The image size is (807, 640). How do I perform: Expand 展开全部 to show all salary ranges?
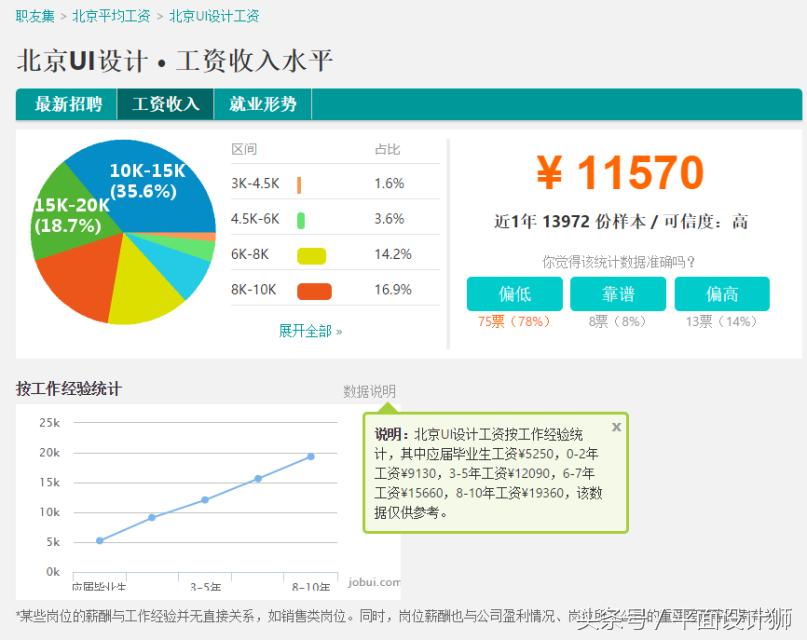click(x=308, y=330)
